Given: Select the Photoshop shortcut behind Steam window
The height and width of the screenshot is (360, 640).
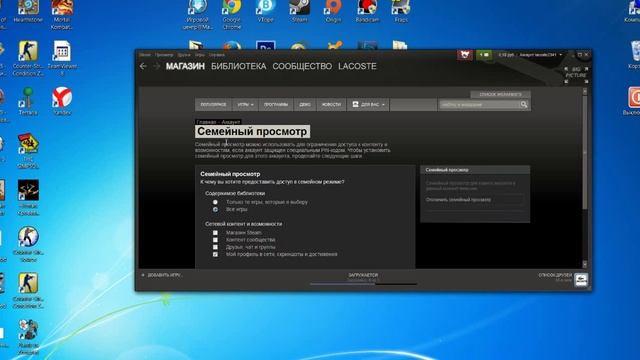Looking at the screenshot, I should click(x=265, y=45).
